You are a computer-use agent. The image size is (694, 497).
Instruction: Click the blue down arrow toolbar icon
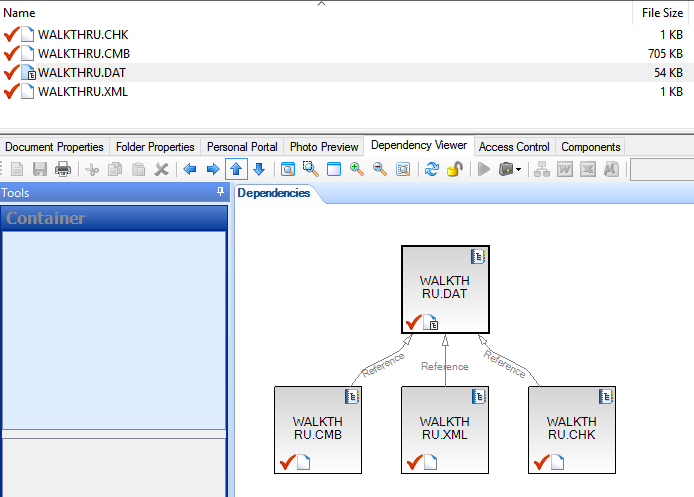point(259,169)
